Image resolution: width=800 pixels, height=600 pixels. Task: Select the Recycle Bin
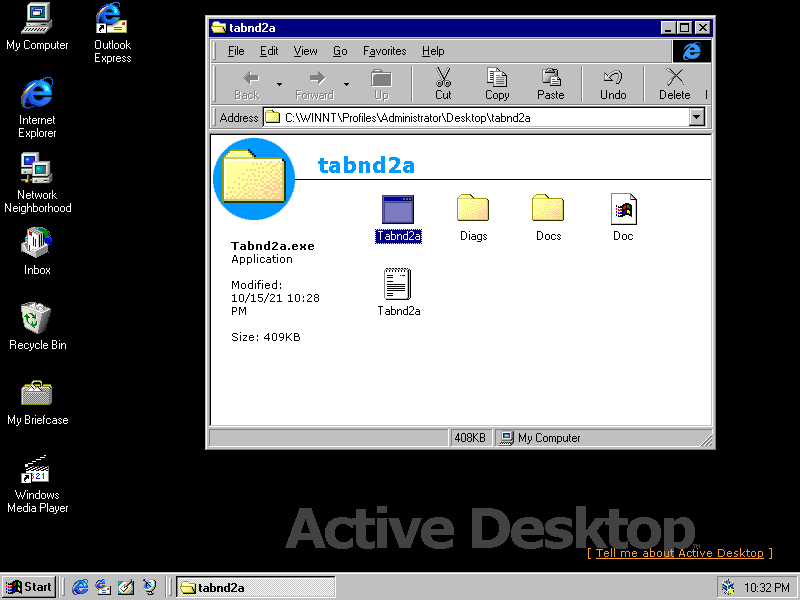coord(37,327)
